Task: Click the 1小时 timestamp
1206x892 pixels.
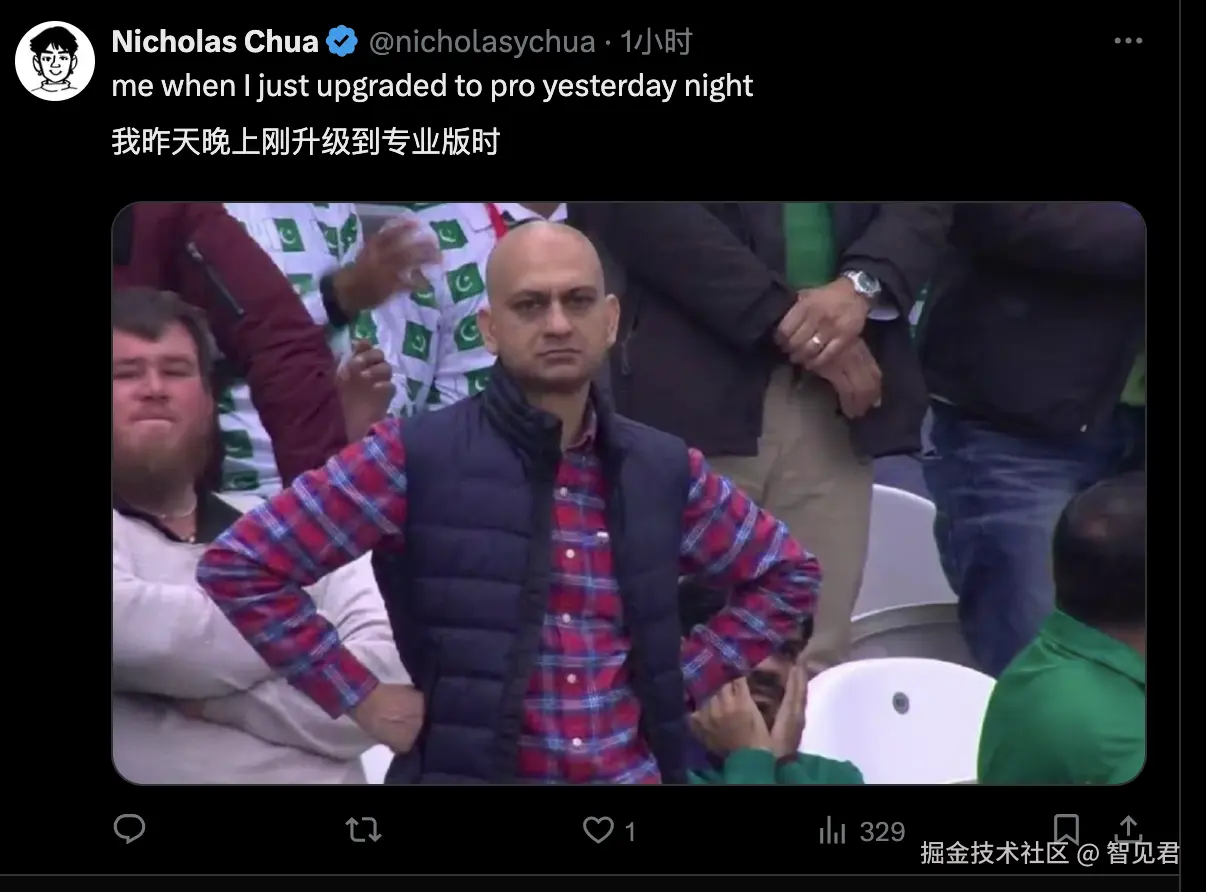Action: coord(656,42)
